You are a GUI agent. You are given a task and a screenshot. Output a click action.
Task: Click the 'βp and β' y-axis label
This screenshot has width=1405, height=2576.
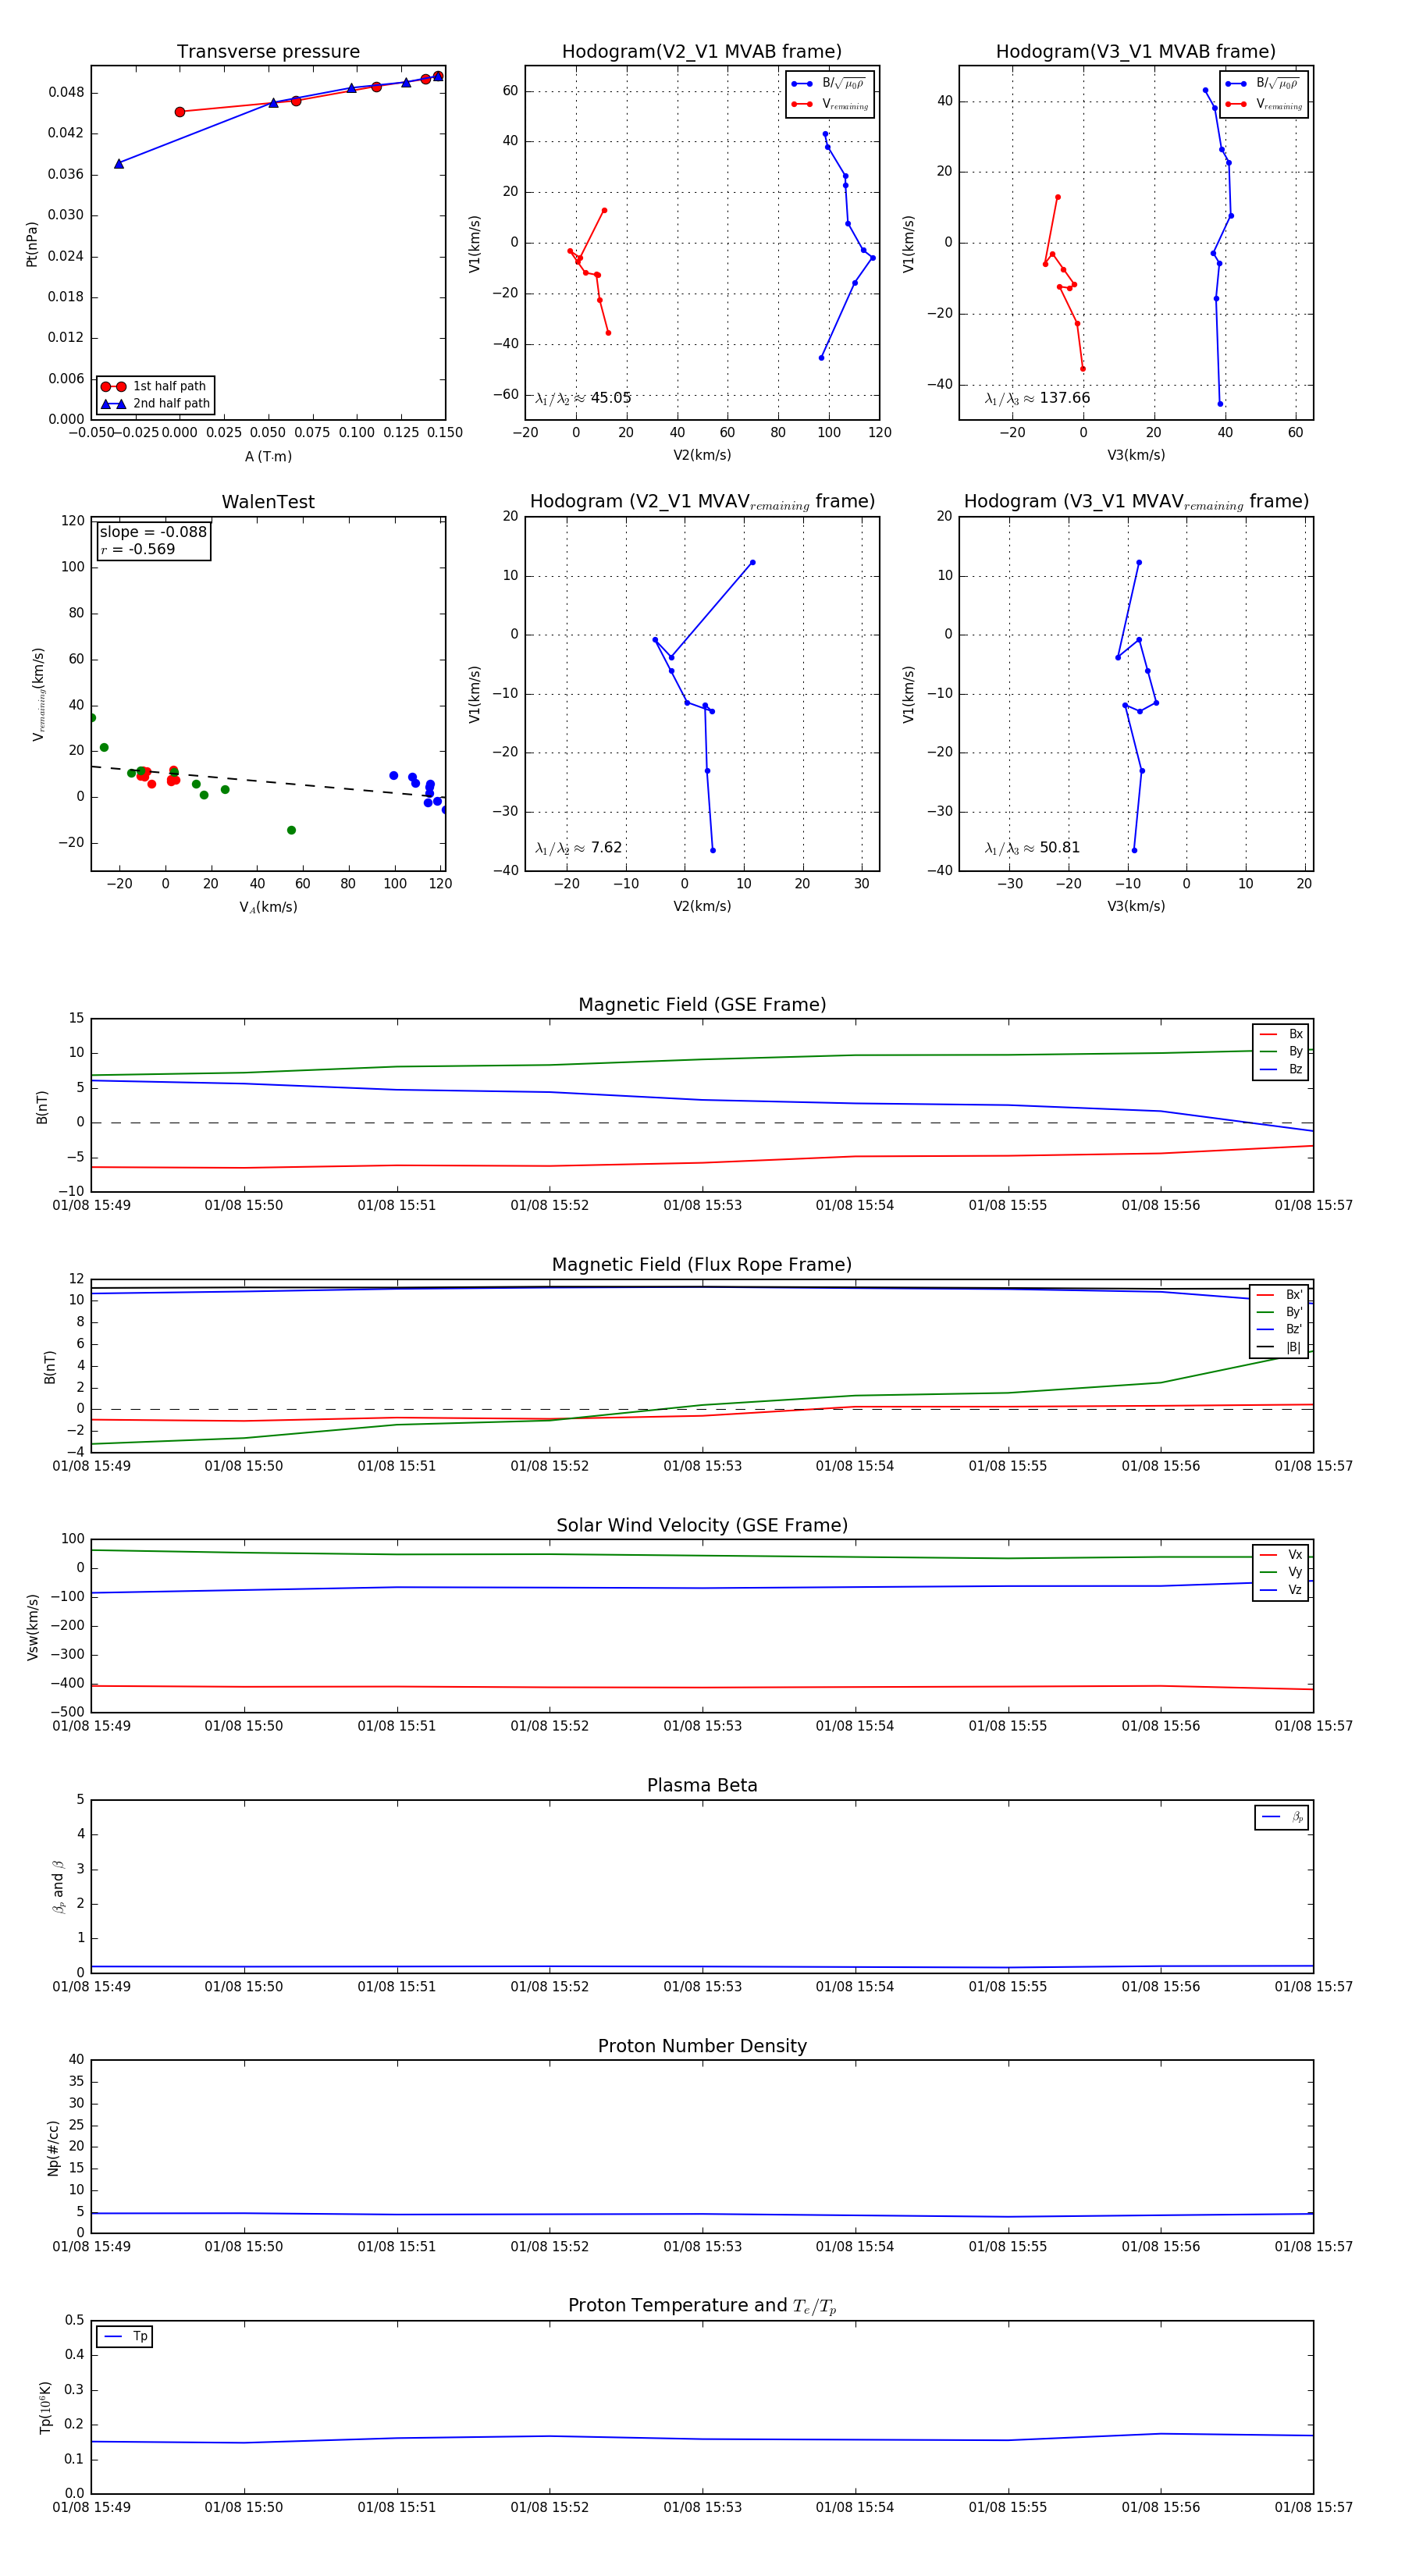pos(58,1887)
